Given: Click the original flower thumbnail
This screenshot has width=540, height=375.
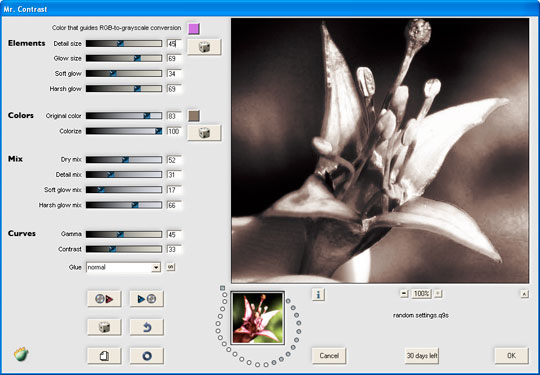Looking at the screenshot, I should [258, 318].
